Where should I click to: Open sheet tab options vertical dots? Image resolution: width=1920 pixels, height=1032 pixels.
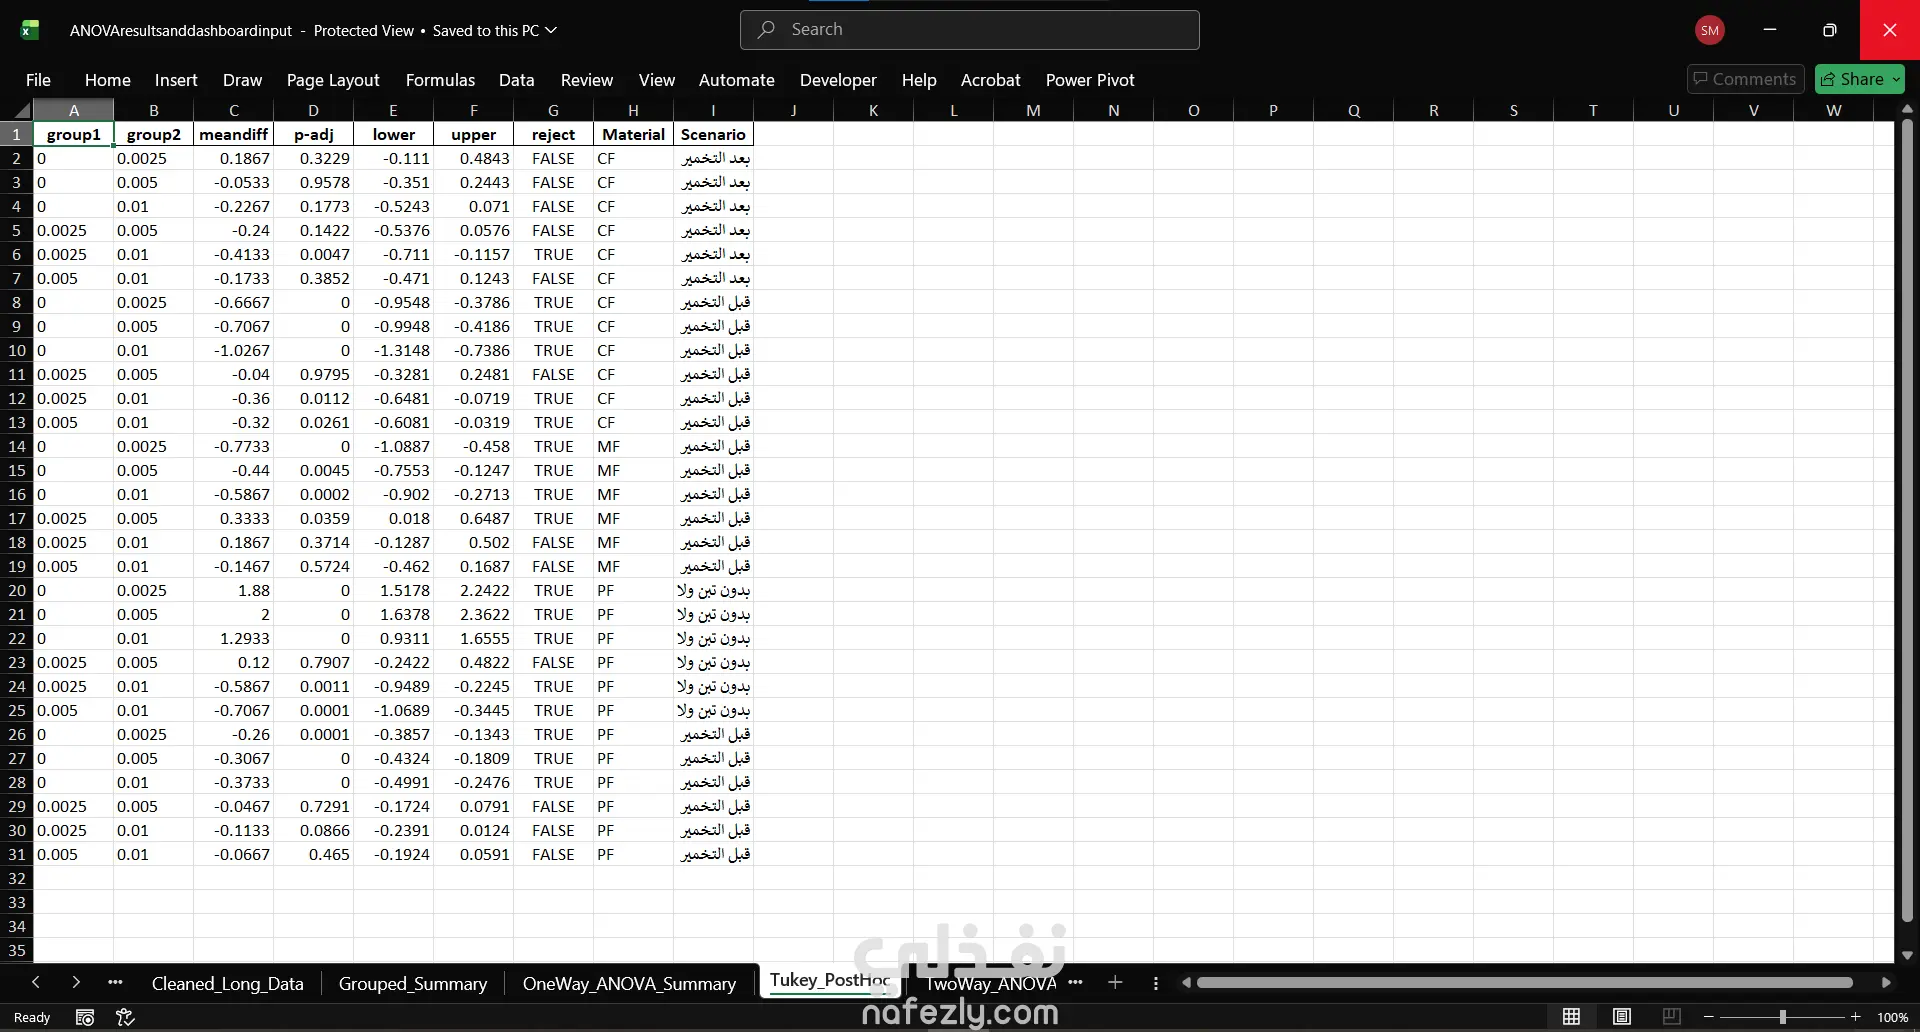(1156, 983)
